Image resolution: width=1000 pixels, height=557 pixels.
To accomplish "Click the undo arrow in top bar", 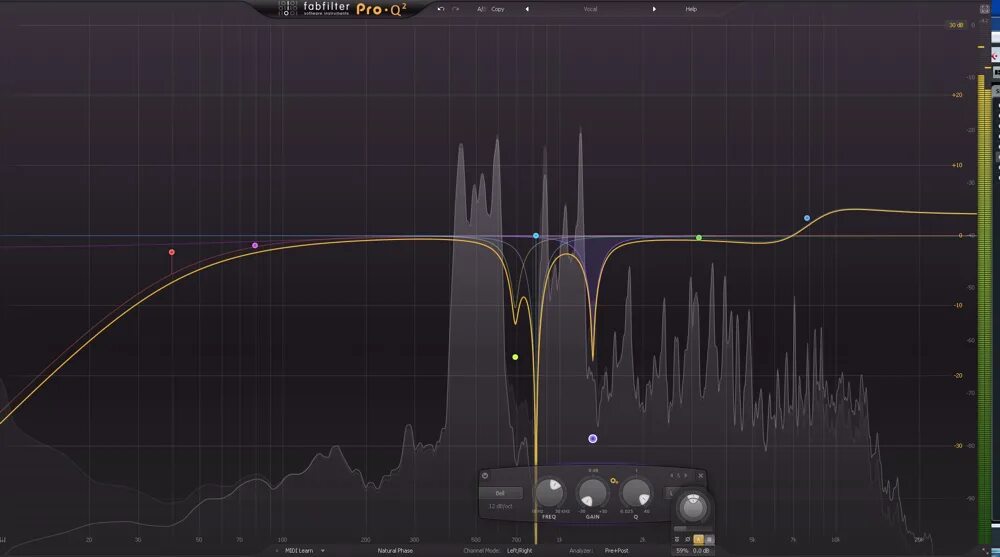I will pyautogui.click(x=441, y=9).
